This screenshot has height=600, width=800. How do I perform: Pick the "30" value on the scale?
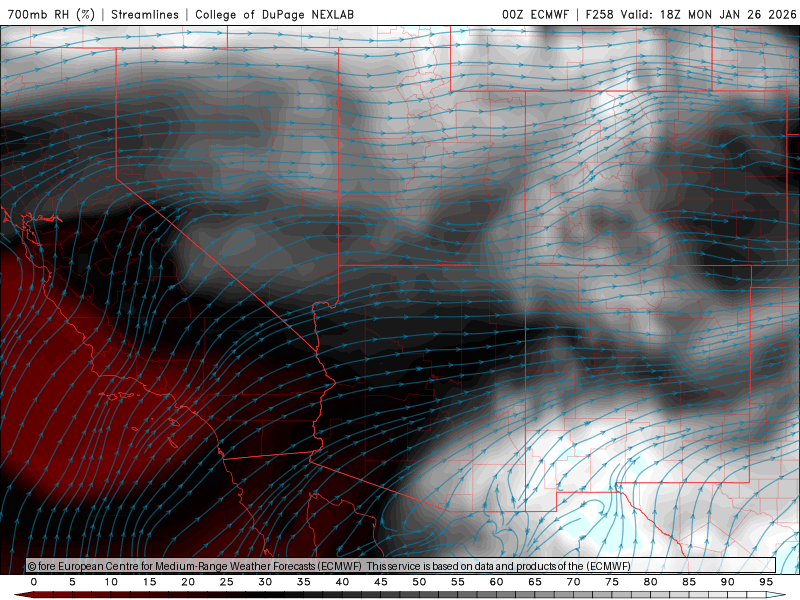click(265, 582)
